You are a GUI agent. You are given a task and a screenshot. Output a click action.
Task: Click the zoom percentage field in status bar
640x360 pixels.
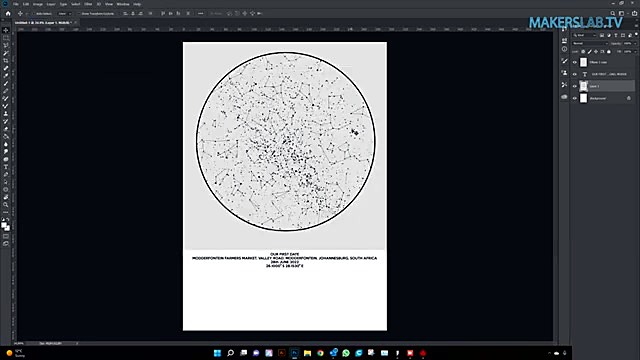coord(19,343)
